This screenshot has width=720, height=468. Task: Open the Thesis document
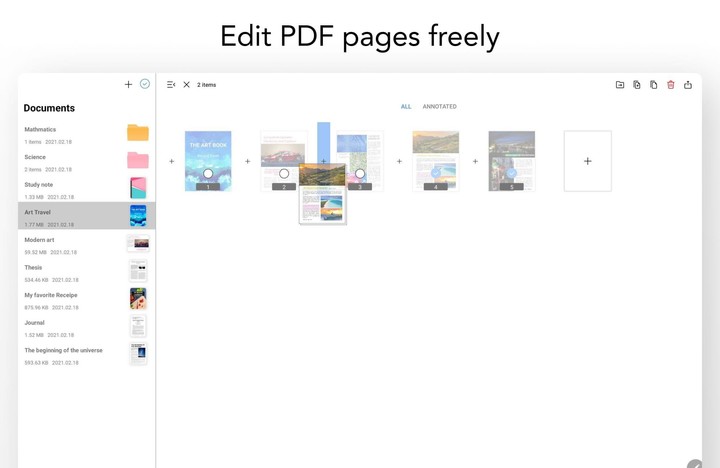coord(87,273)
